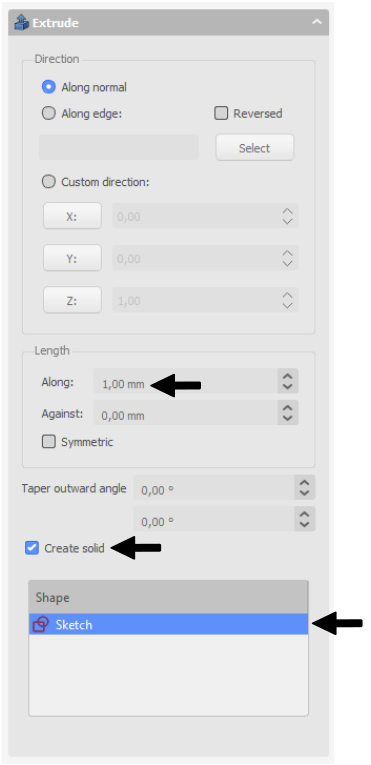This screenshot has width=371, height=765.
Task: Click into the Along length field
Action: (x=186, y=381)
